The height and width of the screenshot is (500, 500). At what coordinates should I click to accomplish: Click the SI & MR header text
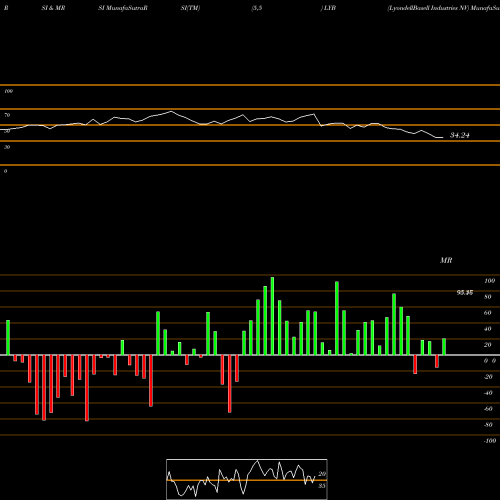53,8
